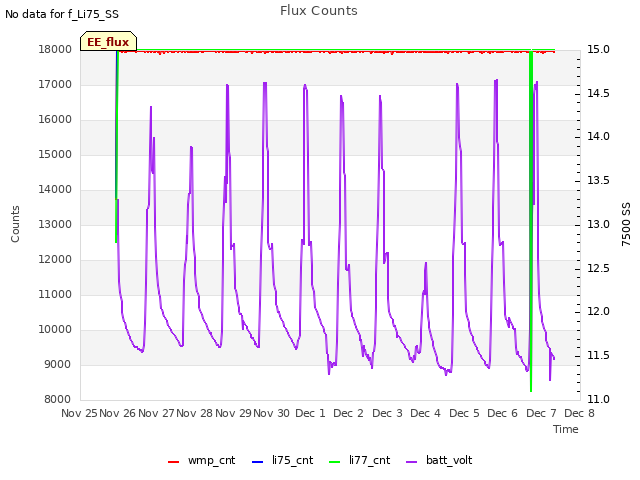Click the 10000 left axis value
The image size is (640, 480).
click(55, 329)
